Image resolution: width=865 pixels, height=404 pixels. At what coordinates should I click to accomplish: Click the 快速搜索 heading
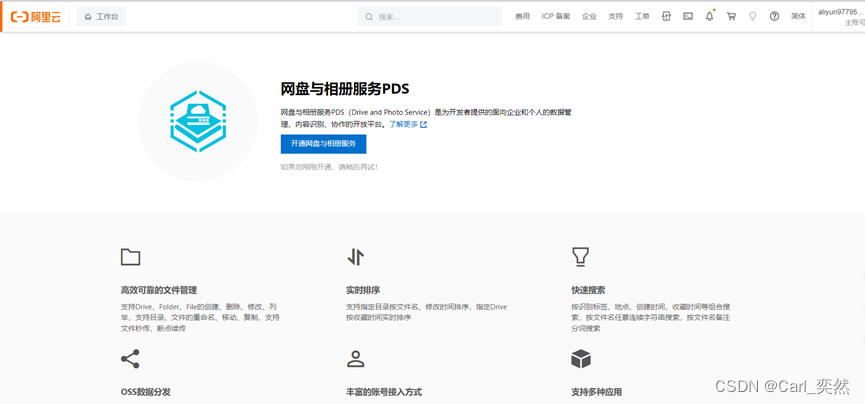(588, 290)
